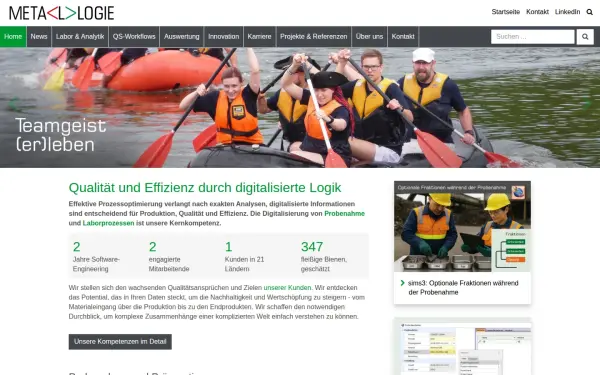Open the Kontakt item in navigation bar
Screen dimensions: 600x375
click(x=403, y=37)
